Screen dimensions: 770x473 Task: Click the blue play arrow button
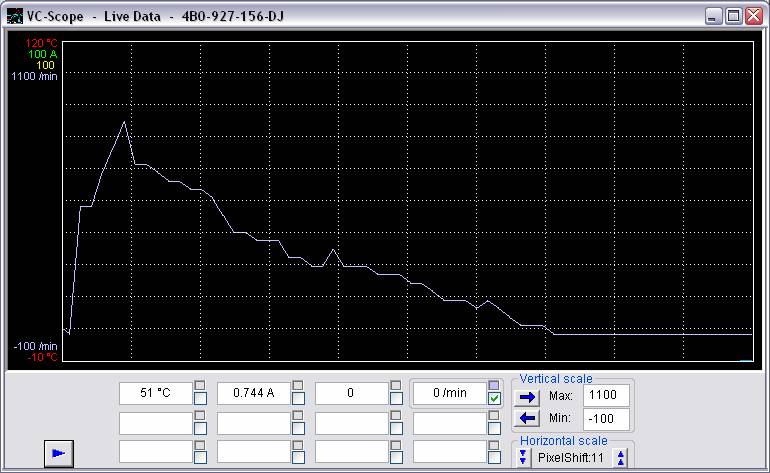59,453
